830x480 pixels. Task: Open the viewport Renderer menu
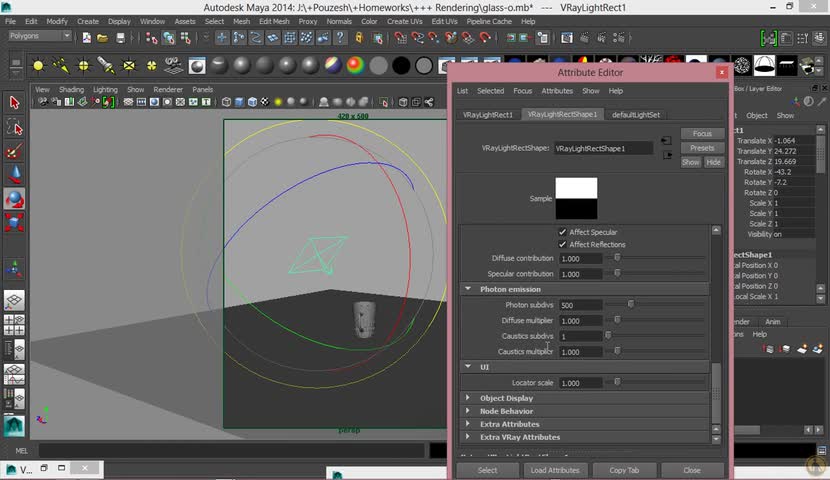pos(168,89)
